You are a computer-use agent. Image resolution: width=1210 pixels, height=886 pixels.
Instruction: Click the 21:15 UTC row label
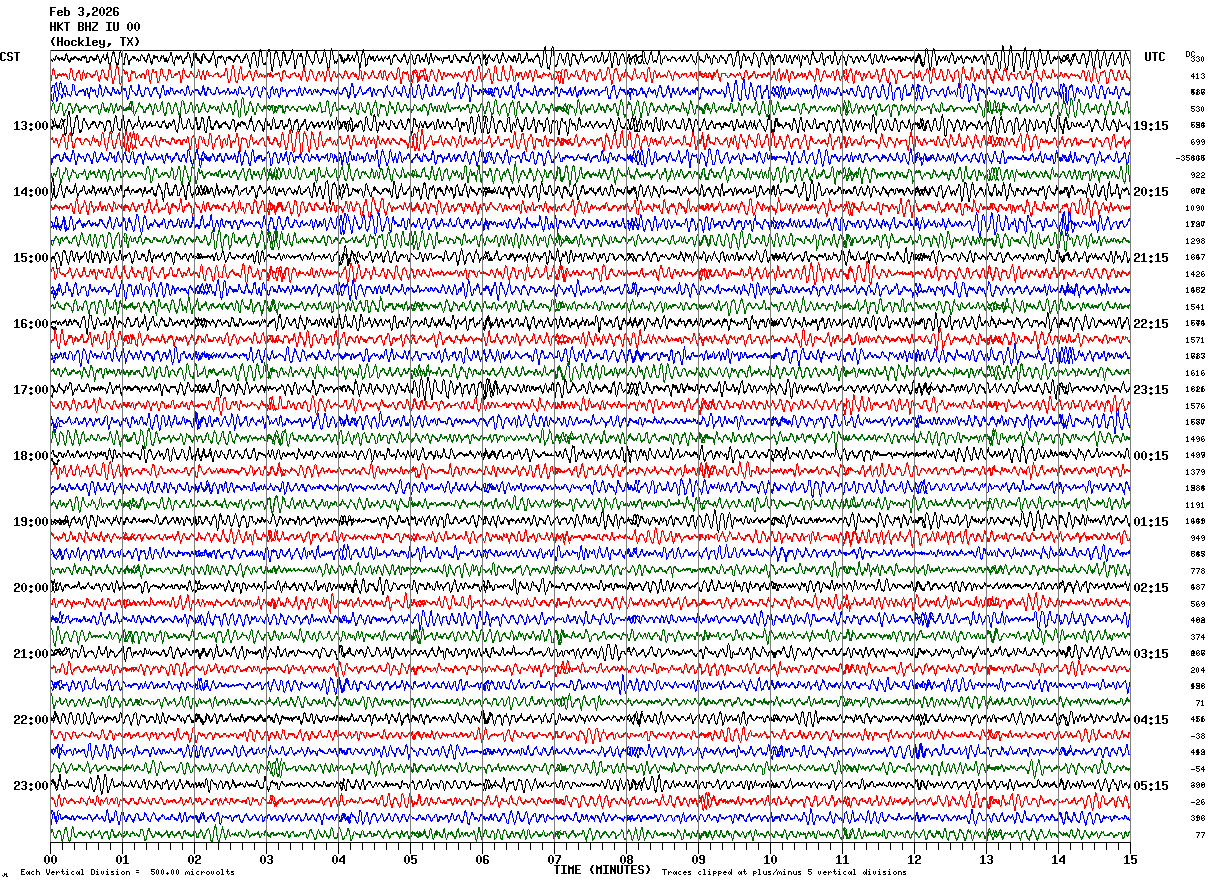tap(1150, 258)
